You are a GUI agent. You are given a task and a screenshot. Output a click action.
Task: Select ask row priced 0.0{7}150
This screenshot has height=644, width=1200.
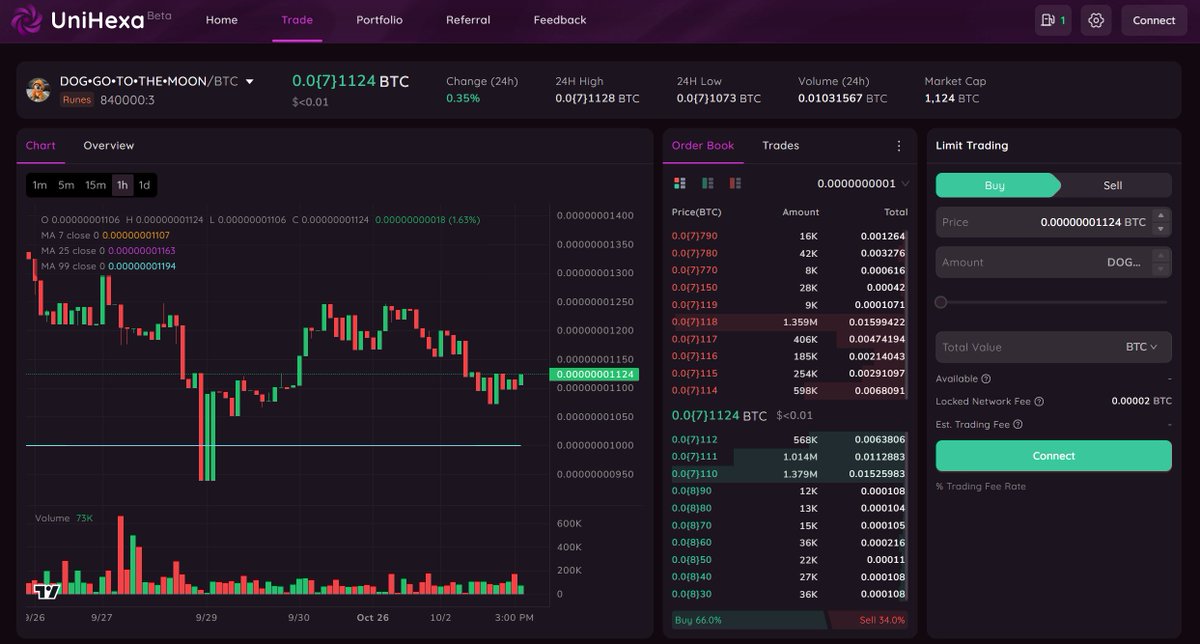coord(789,288)
